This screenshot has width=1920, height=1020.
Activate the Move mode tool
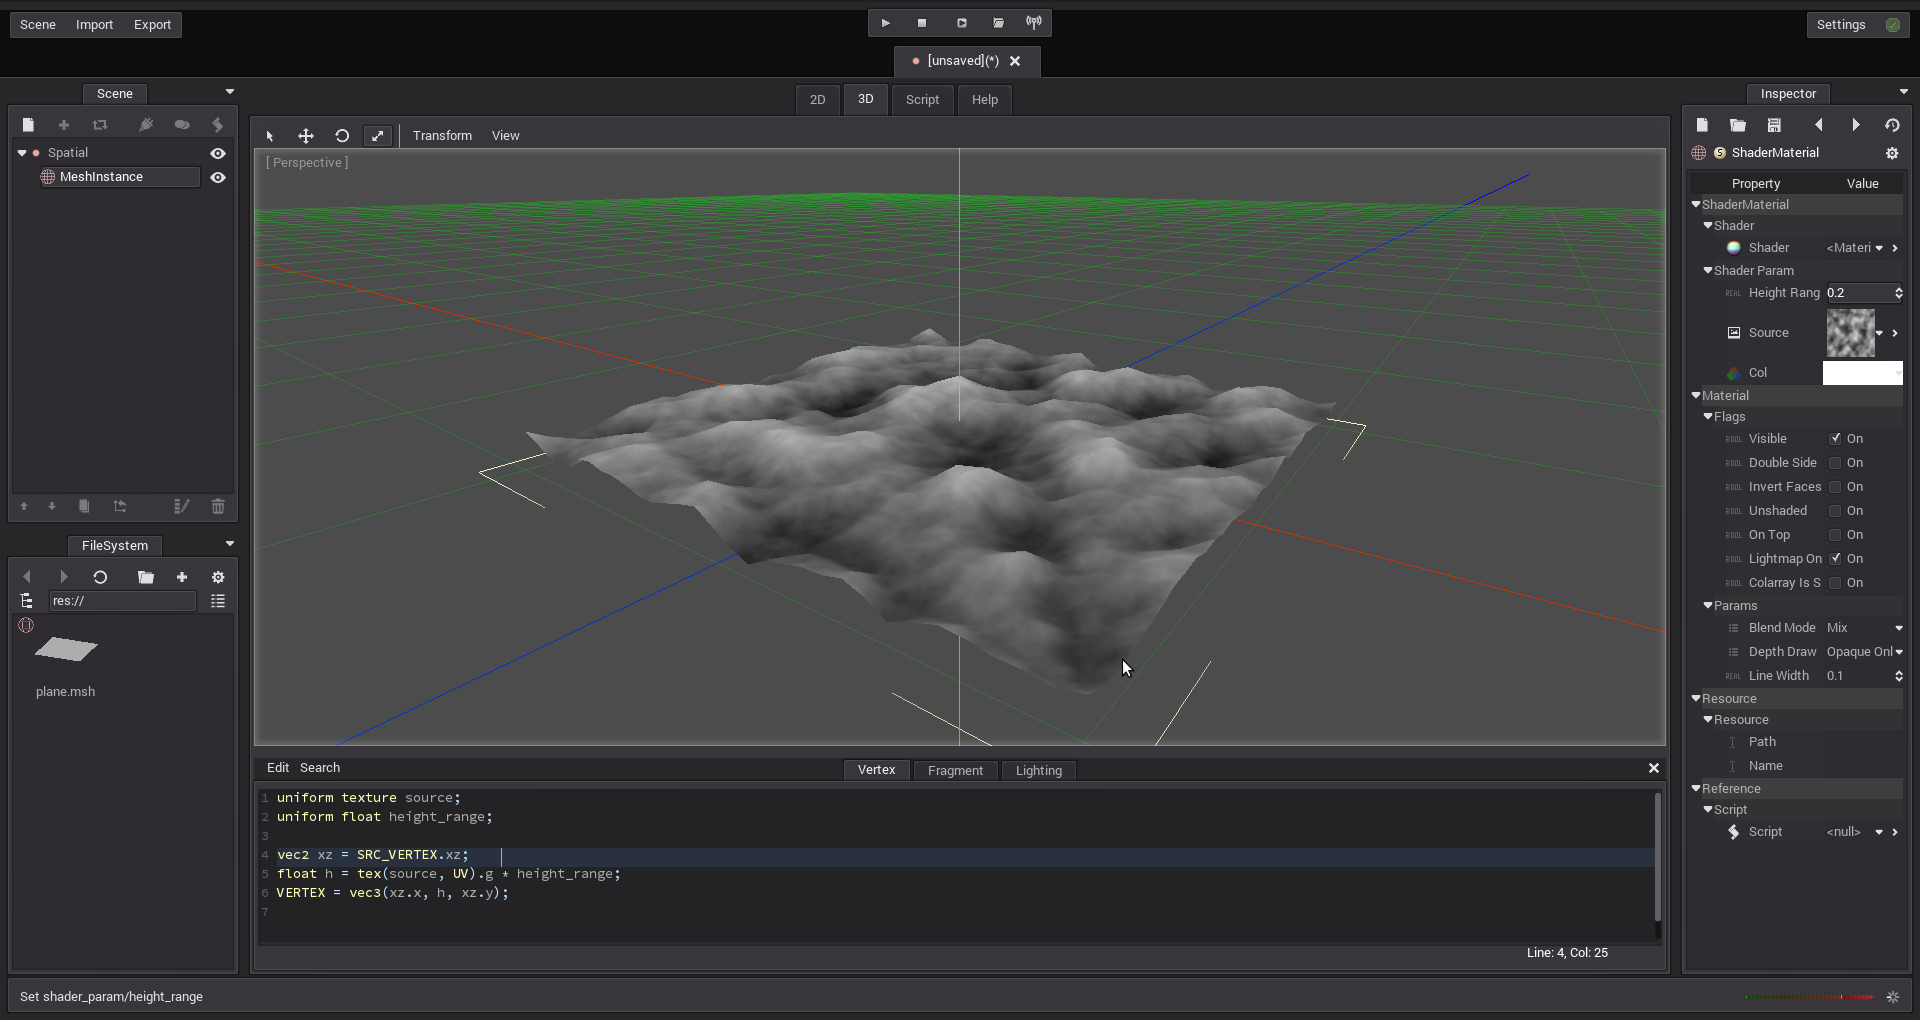click(x=306, y=136)
